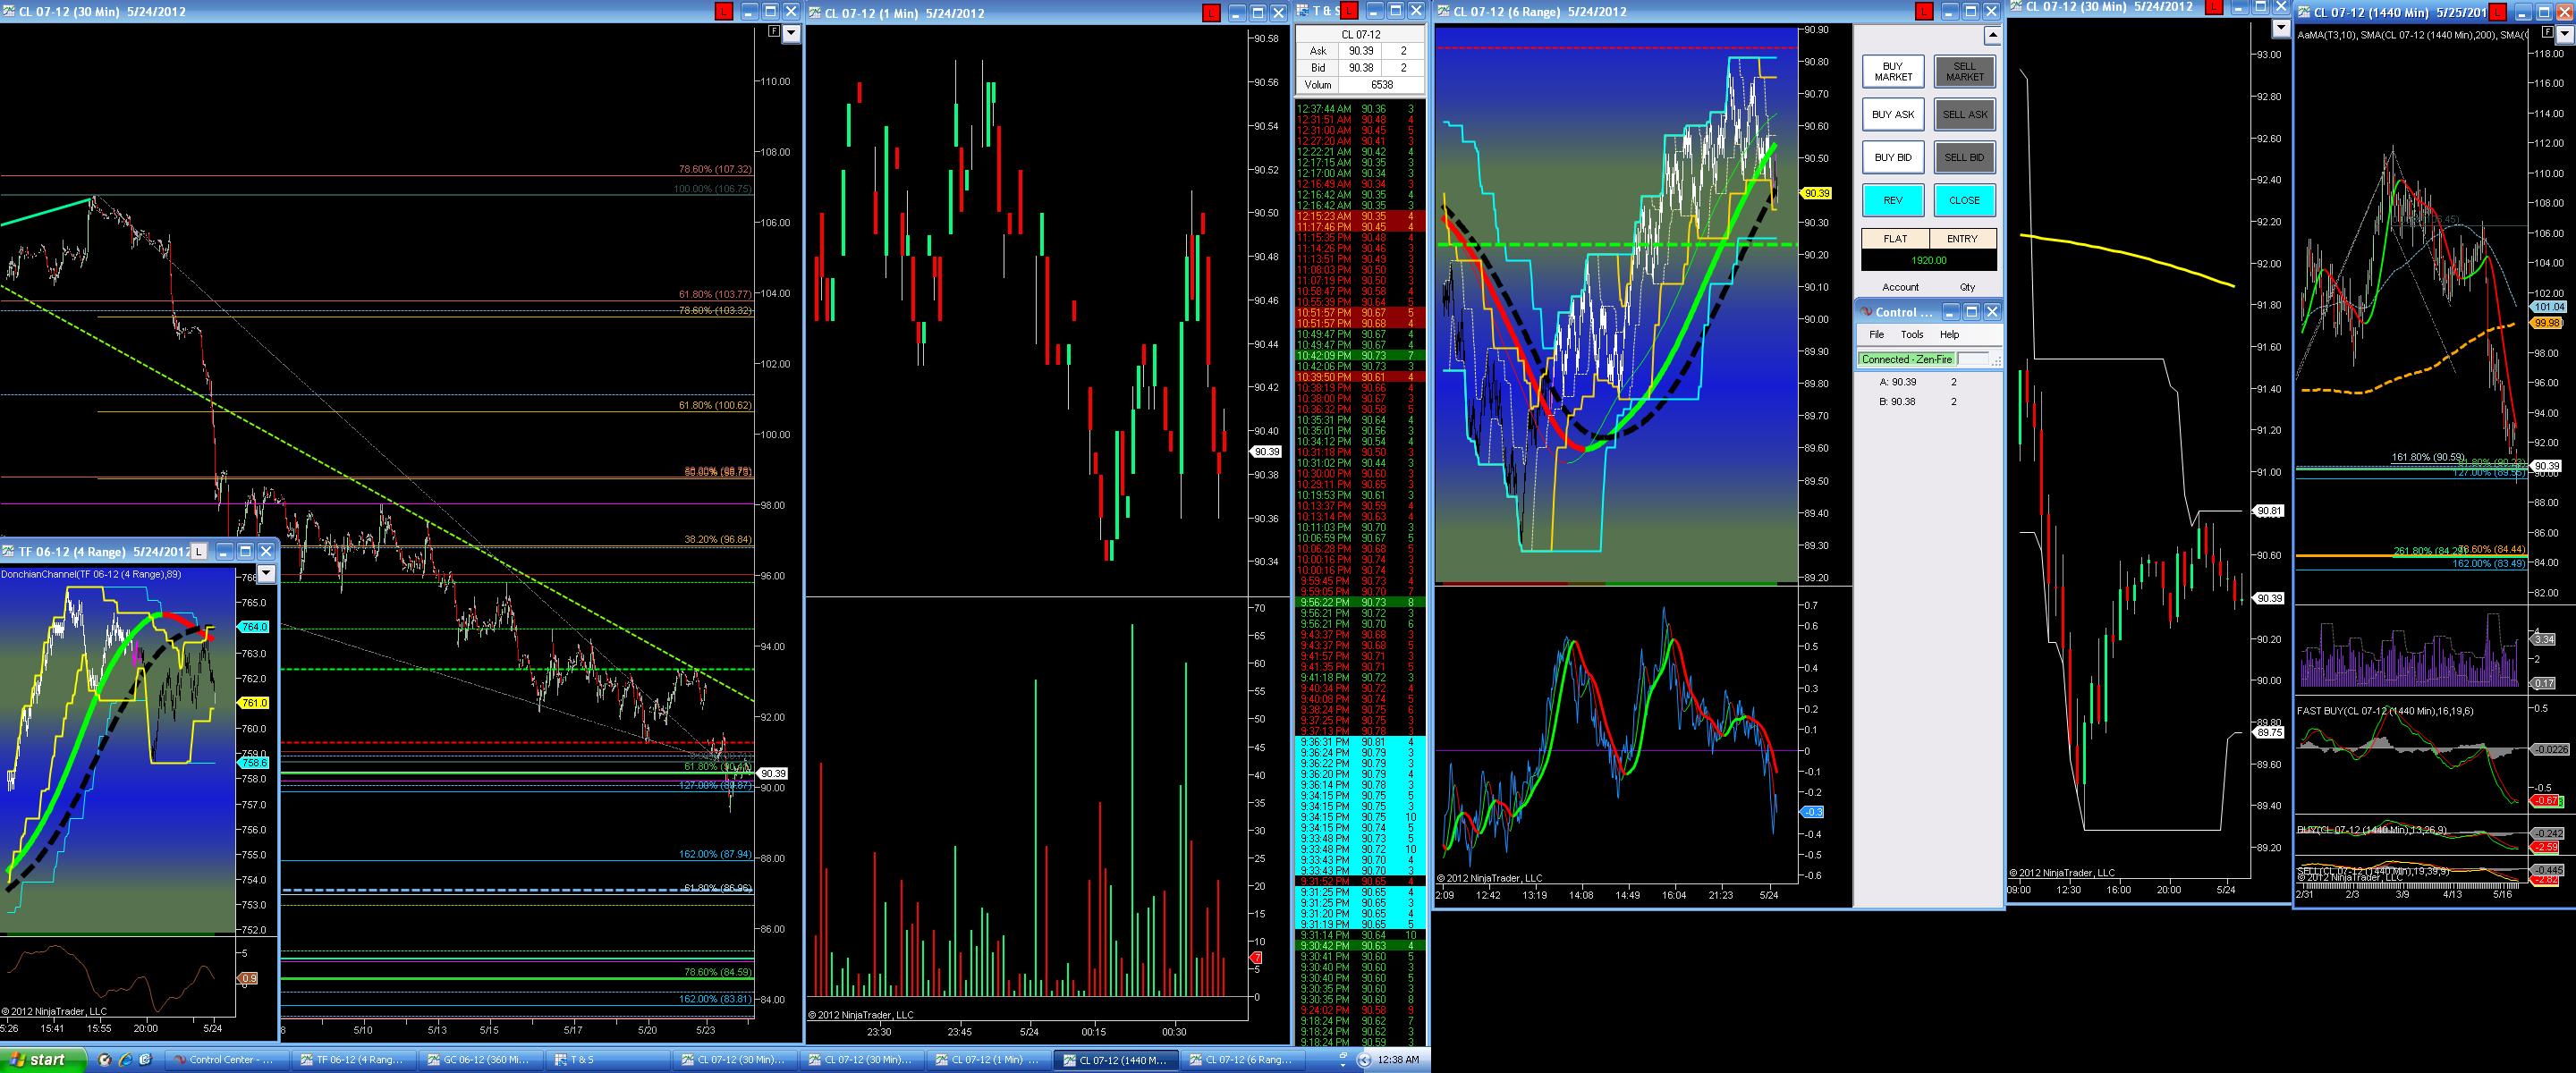Image resolution: width=2576 pixels, height=1073 pixels.
Task: Click the red L link icon on the T & S window
Action: point(1349,11)
